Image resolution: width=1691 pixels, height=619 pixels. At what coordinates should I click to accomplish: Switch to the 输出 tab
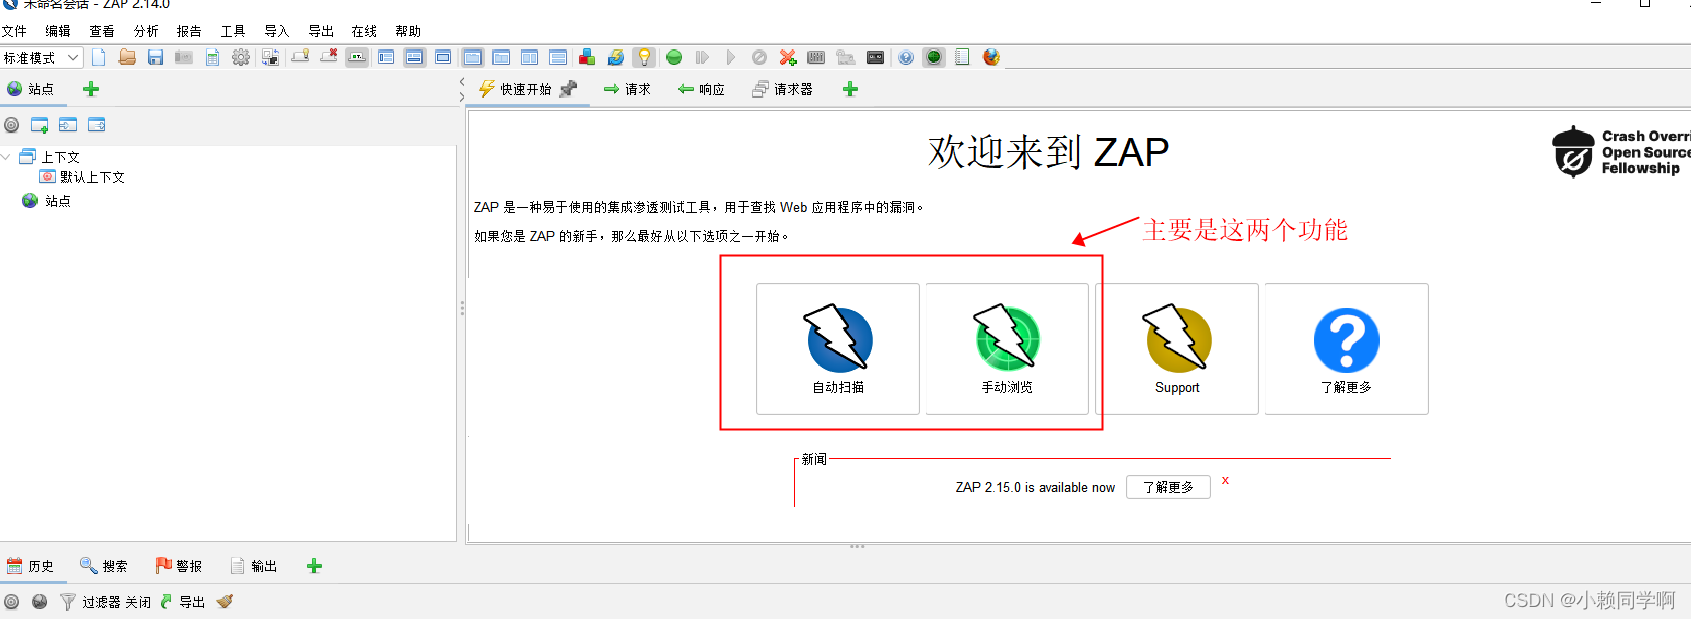253,566
